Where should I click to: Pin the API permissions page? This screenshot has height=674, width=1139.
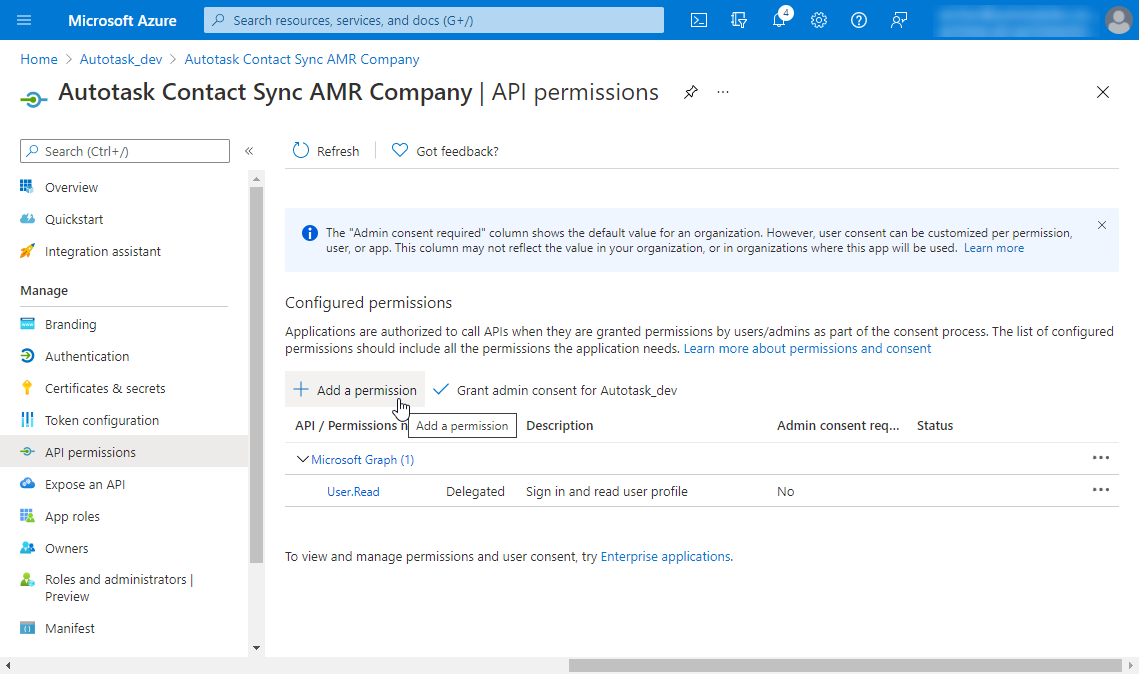coord(690,92)
